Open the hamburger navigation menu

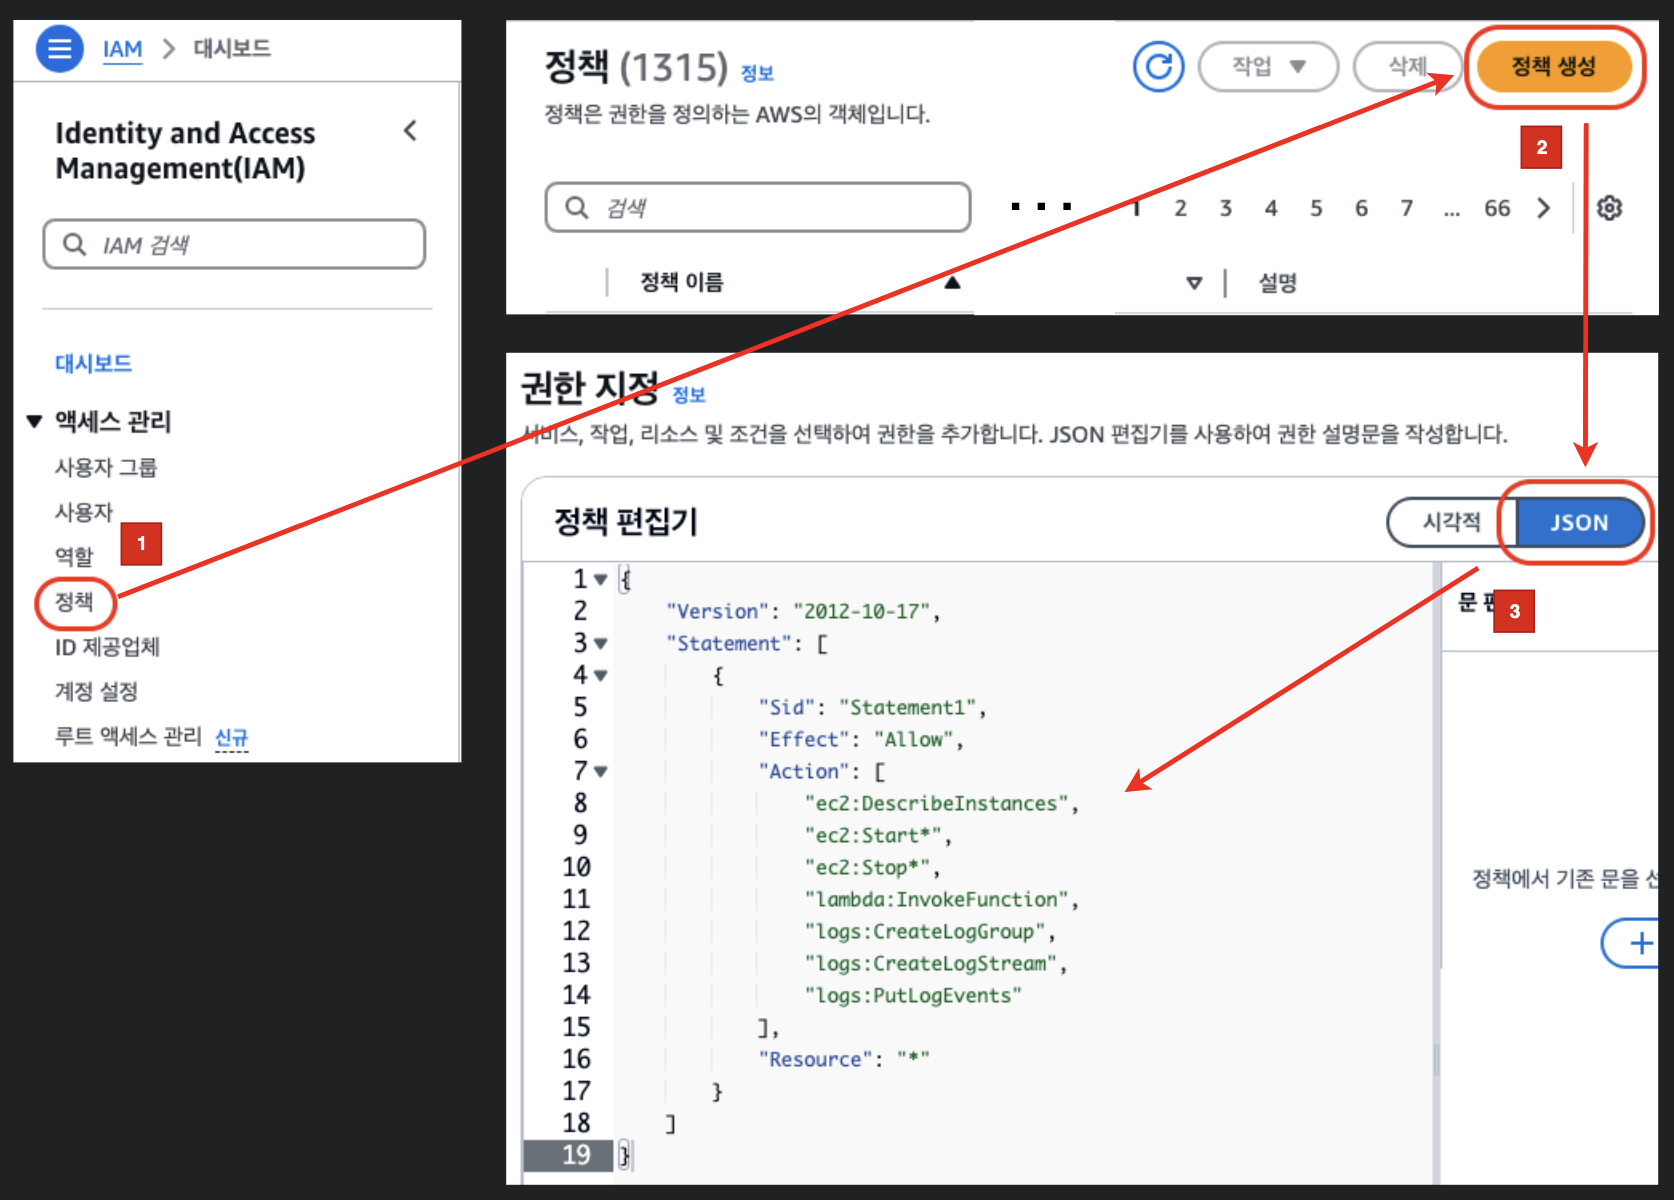pos(59,48)
